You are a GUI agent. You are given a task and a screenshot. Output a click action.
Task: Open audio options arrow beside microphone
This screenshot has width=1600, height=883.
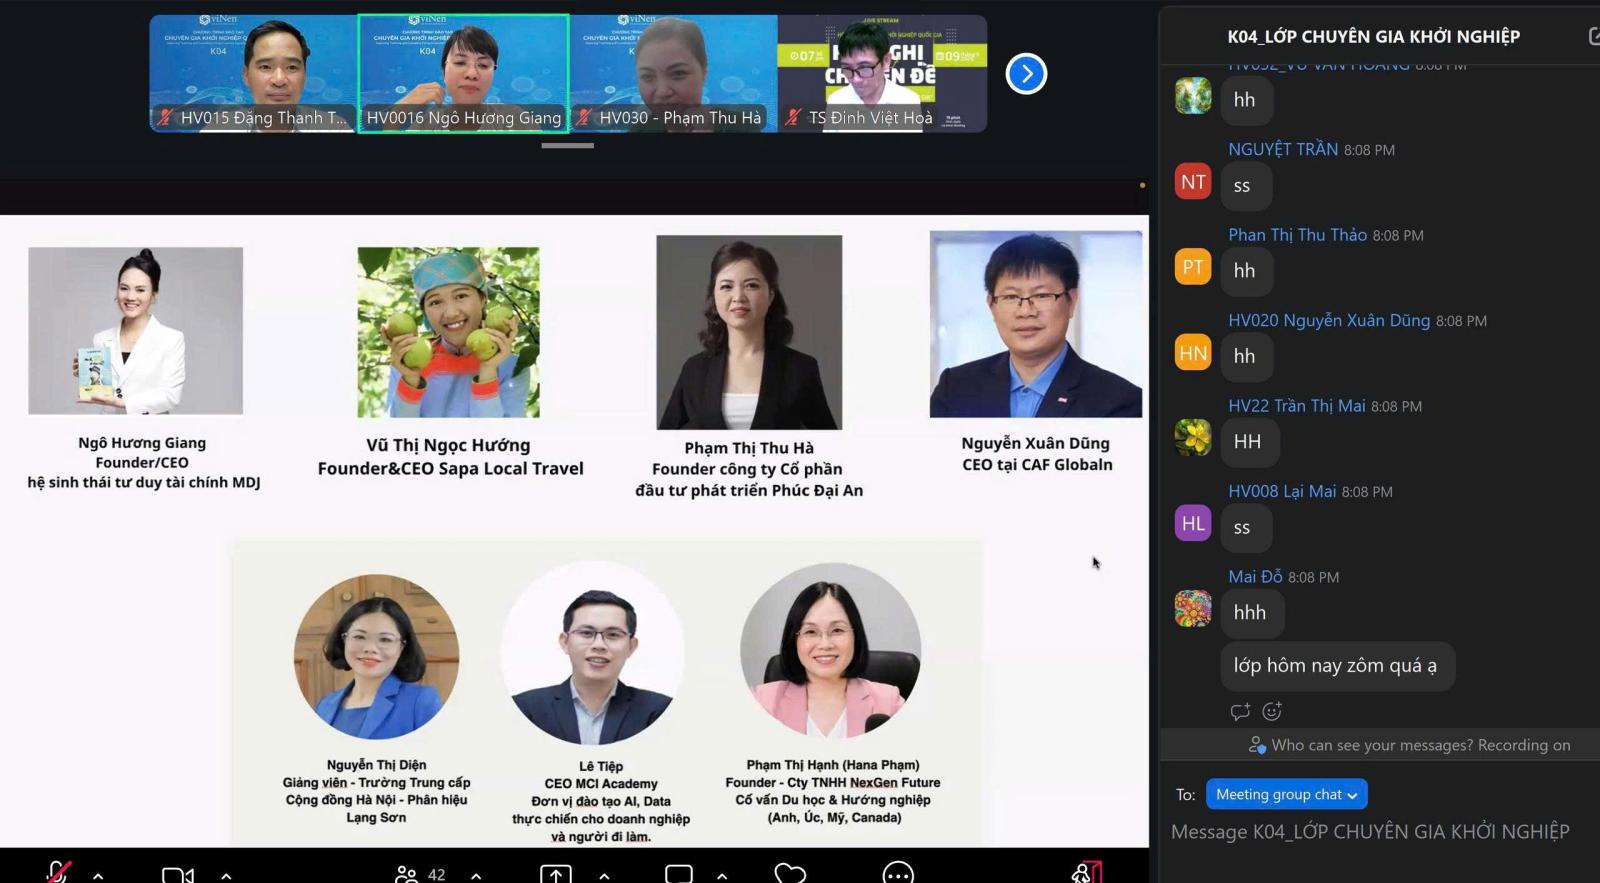(98, 875)
